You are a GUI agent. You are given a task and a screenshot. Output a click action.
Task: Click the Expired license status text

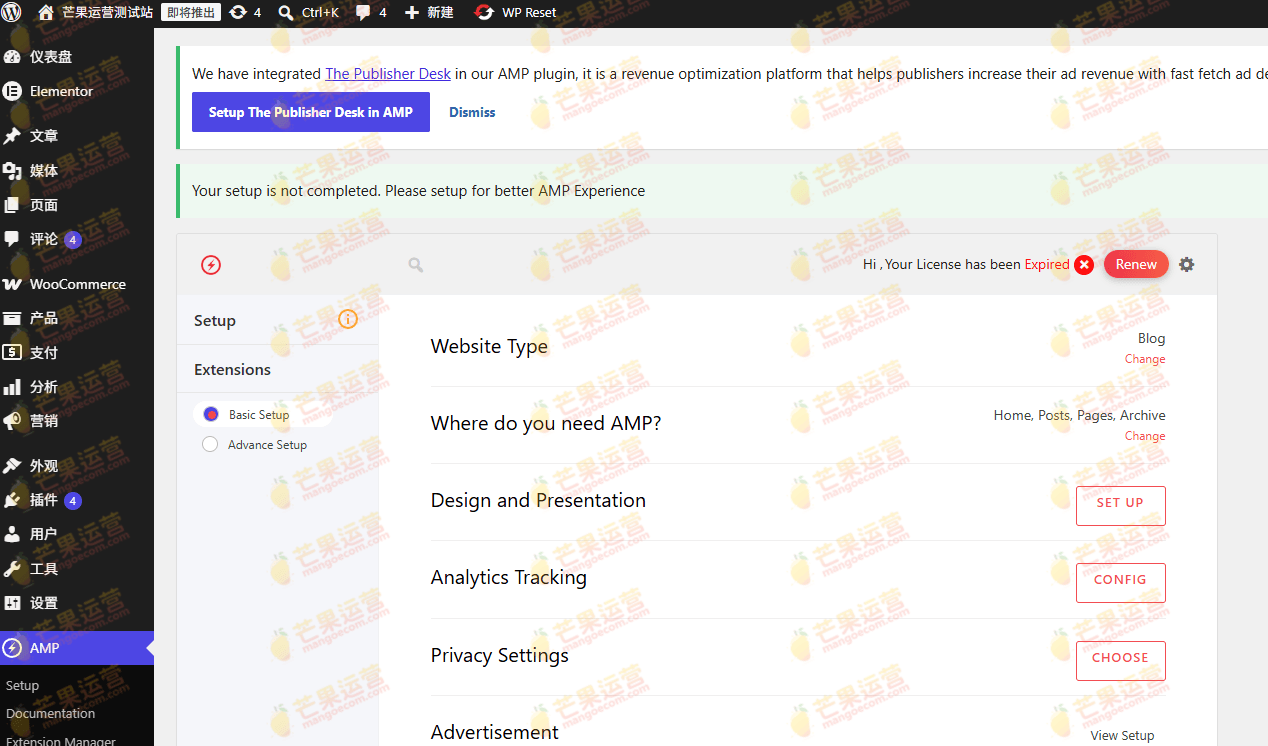(x=1047, y=264)
